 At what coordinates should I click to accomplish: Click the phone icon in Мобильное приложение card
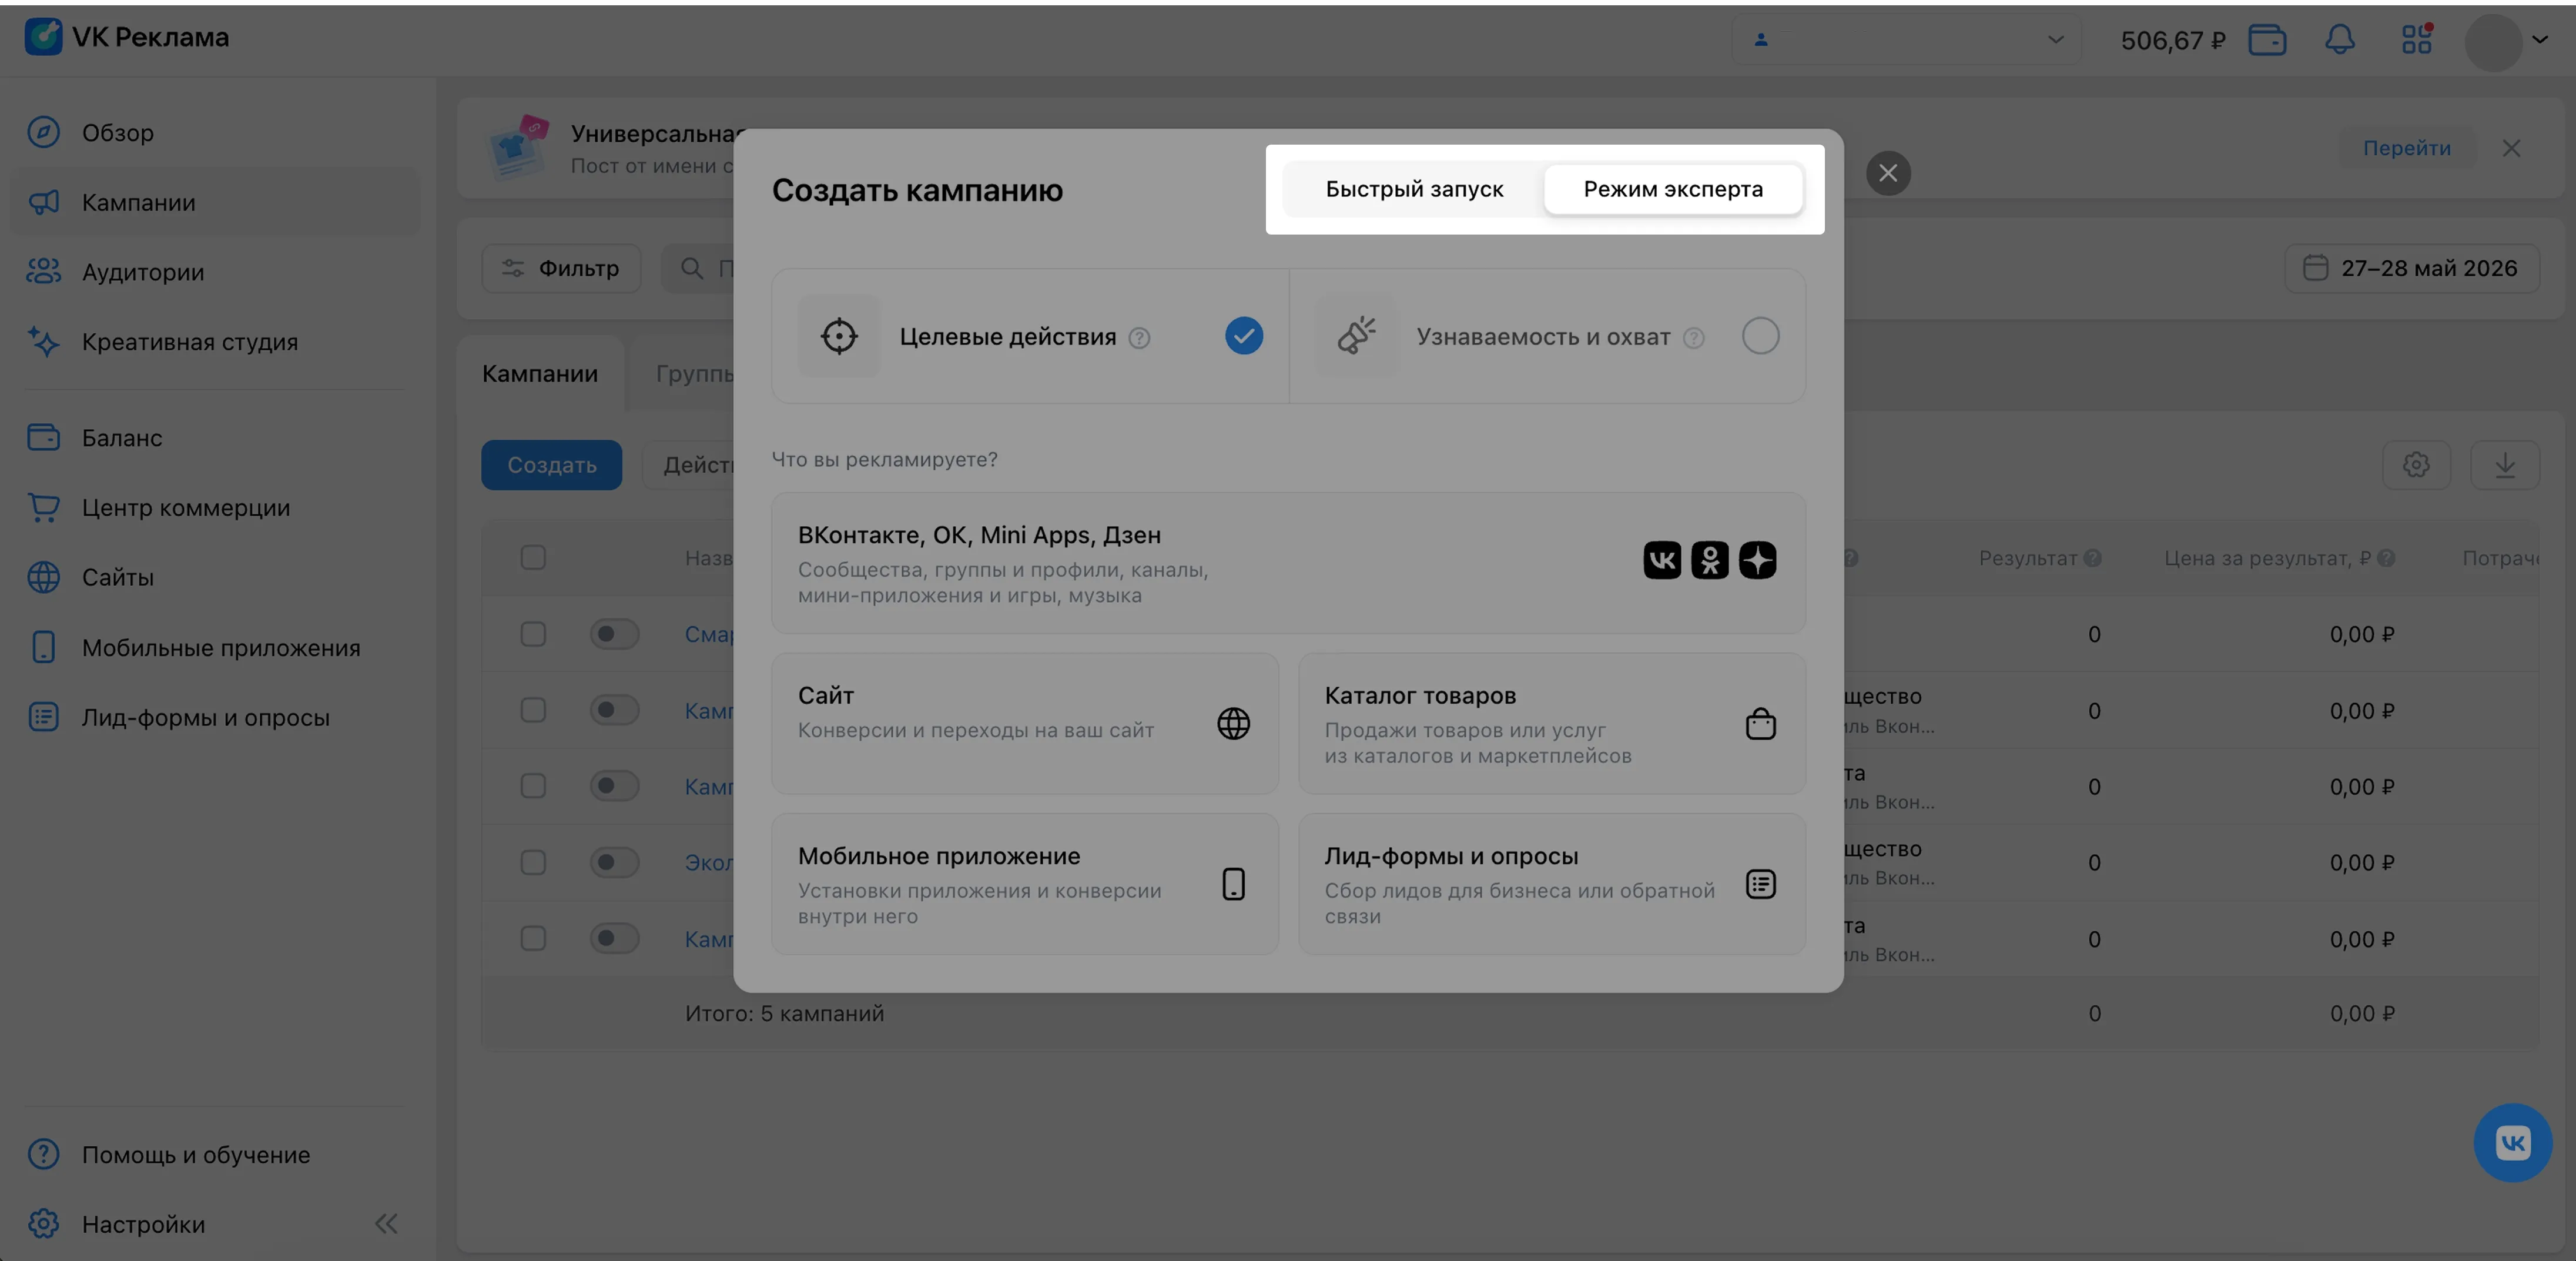1233,884
